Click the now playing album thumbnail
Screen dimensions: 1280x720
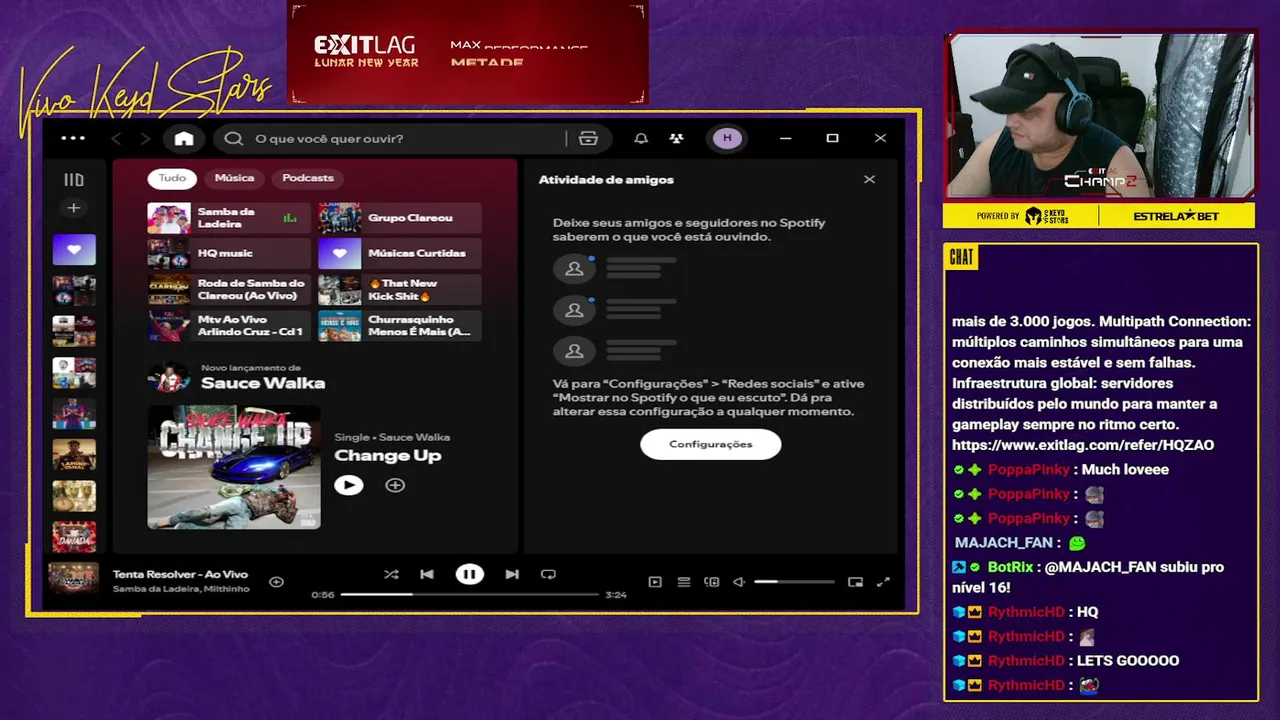point(74,580)
